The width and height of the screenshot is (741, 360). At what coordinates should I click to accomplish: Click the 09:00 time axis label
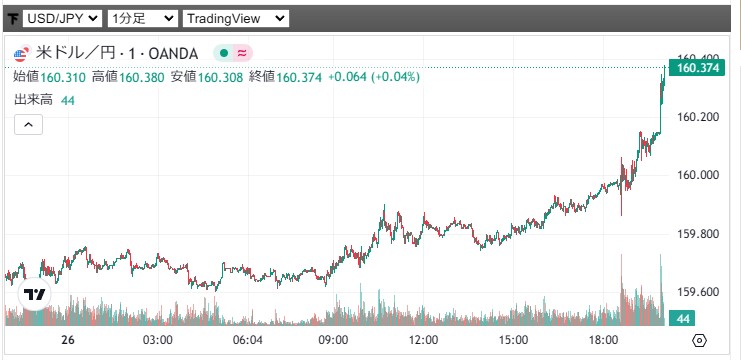pos(334,340)
